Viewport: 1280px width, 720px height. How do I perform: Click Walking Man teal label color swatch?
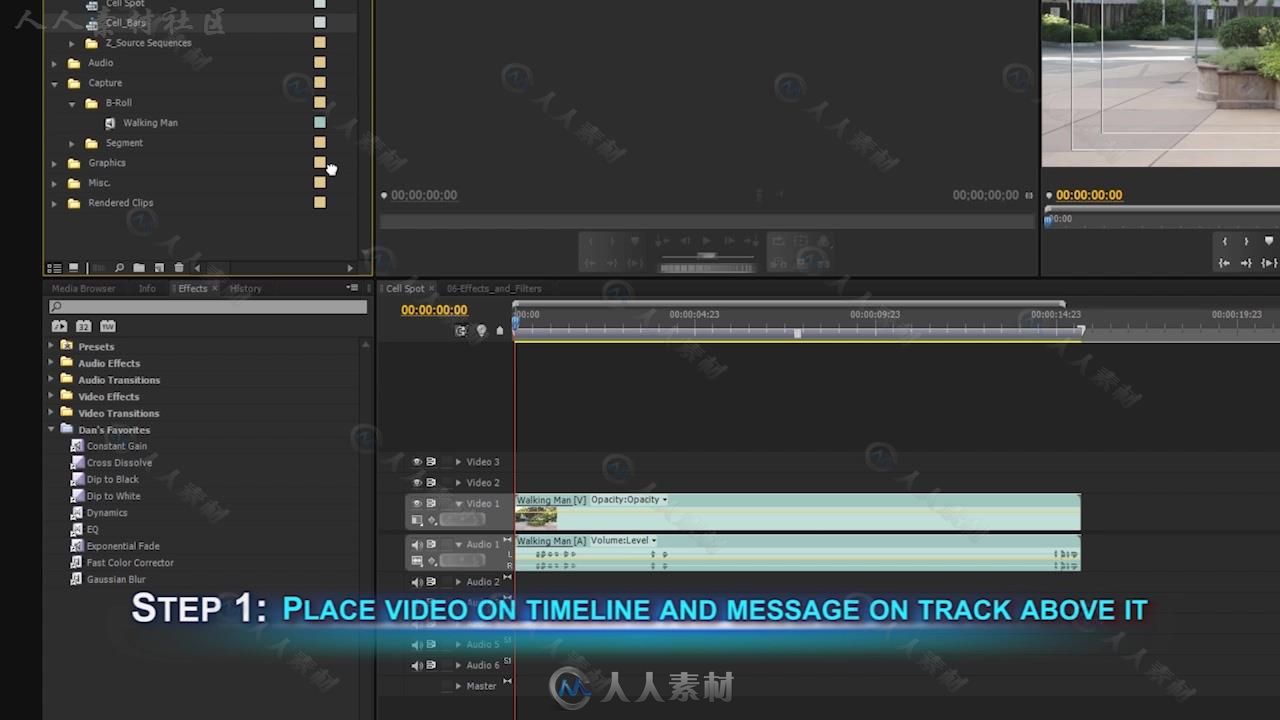pos(320,123)
